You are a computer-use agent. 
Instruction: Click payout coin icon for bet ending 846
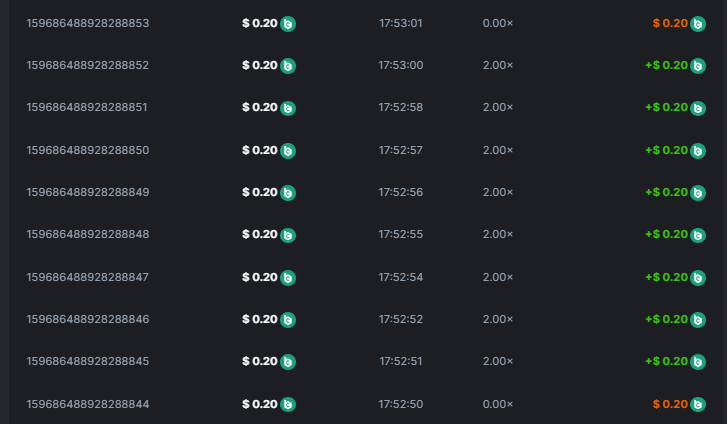698,319
